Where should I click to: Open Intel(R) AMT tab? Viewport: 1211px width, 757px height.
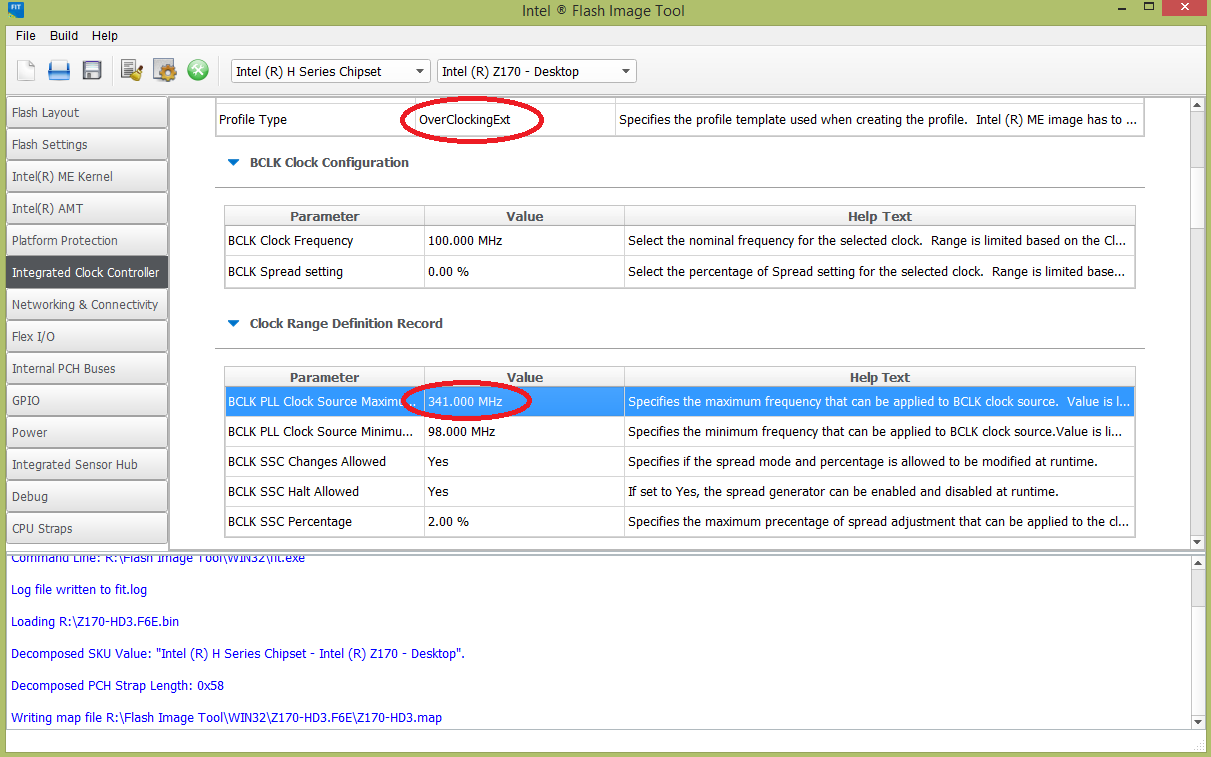86,209
